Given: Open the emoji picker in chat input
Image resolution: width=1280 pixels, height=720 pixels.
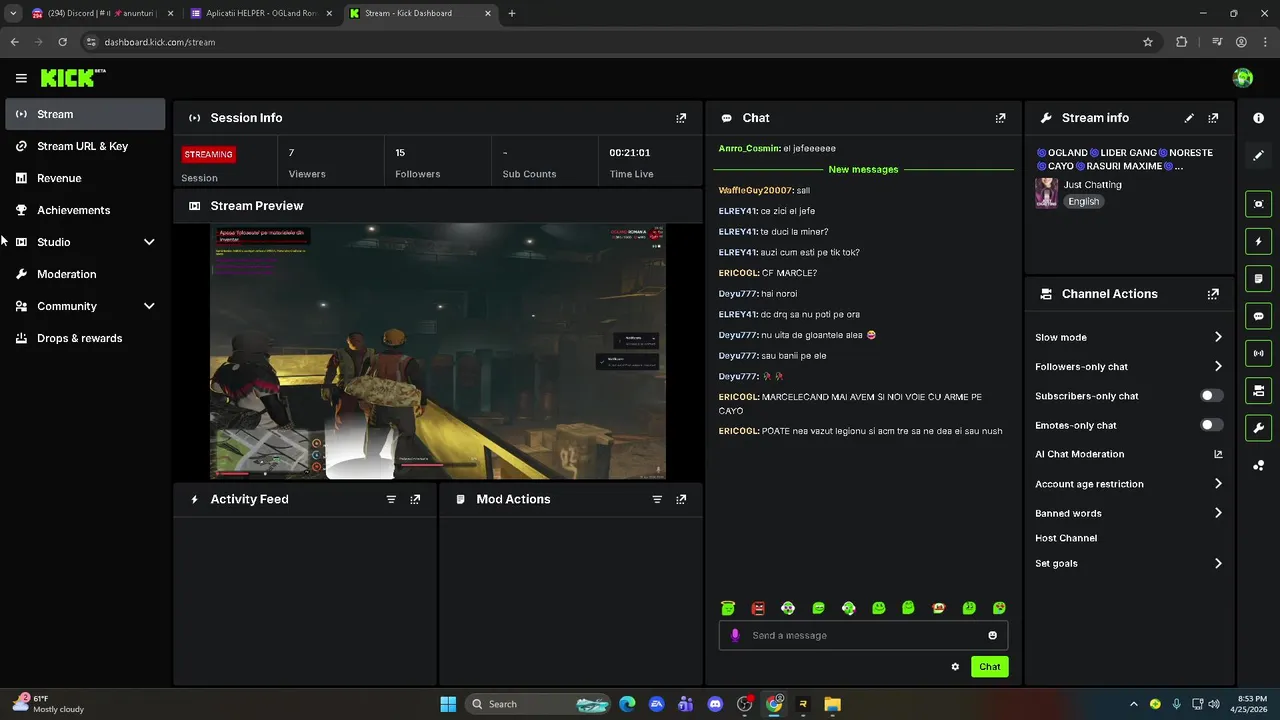Looking at the screenshot, I should tap(992, 635).
